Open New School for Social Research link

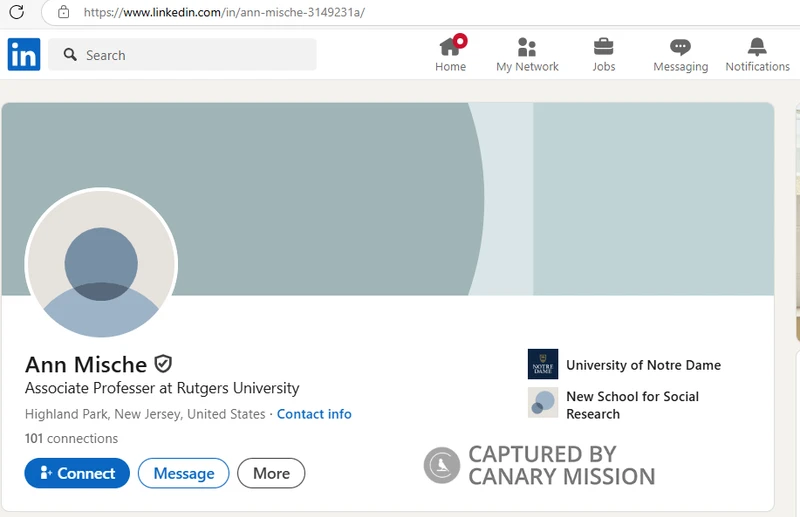pos(633,405)
